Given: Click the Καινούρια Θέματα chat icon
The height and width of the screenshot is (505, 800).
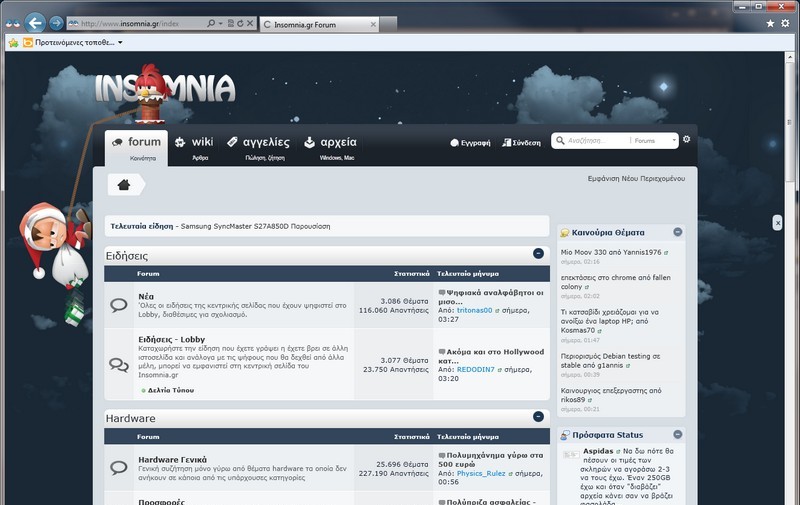Looking at the screenshot, I should pos(565,233).
